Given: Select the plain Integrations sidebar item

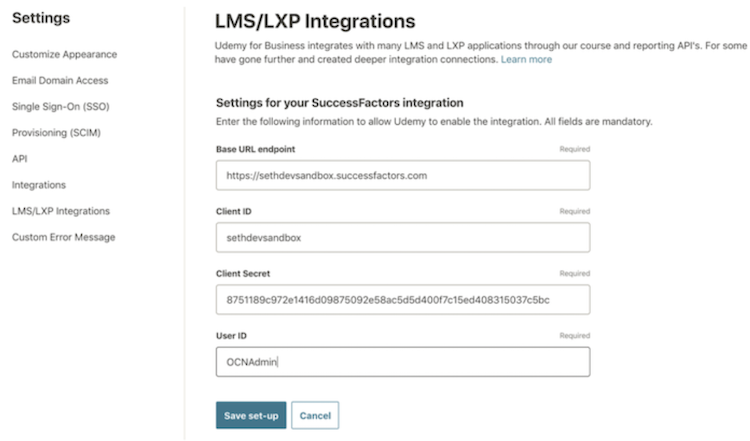Looking at the screenshot, I should coord(39,185).
